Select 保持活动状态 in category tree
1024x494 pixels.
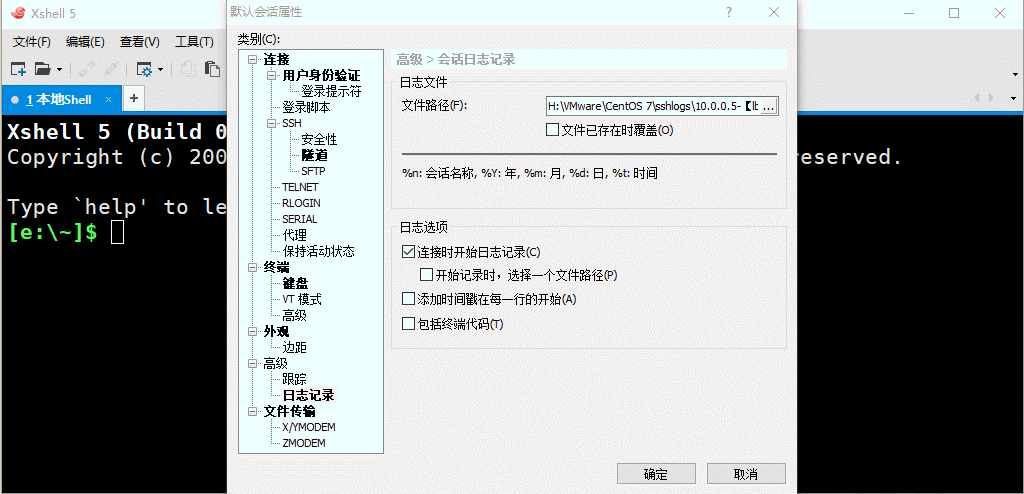click(319, 252)
